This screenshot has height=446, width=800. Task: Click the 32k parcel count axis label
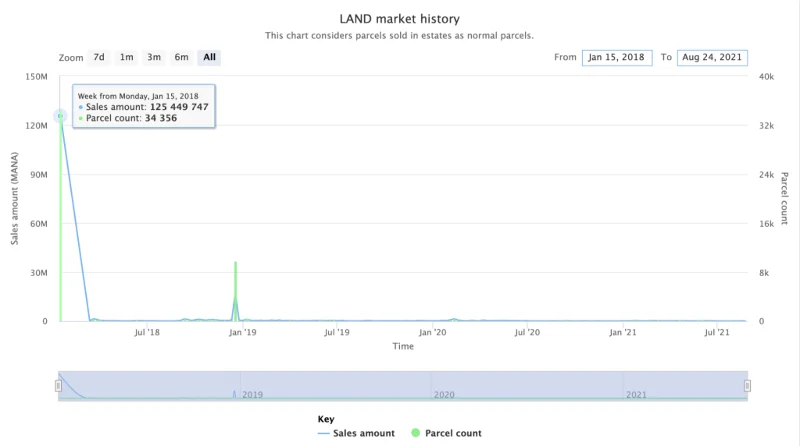766,126
